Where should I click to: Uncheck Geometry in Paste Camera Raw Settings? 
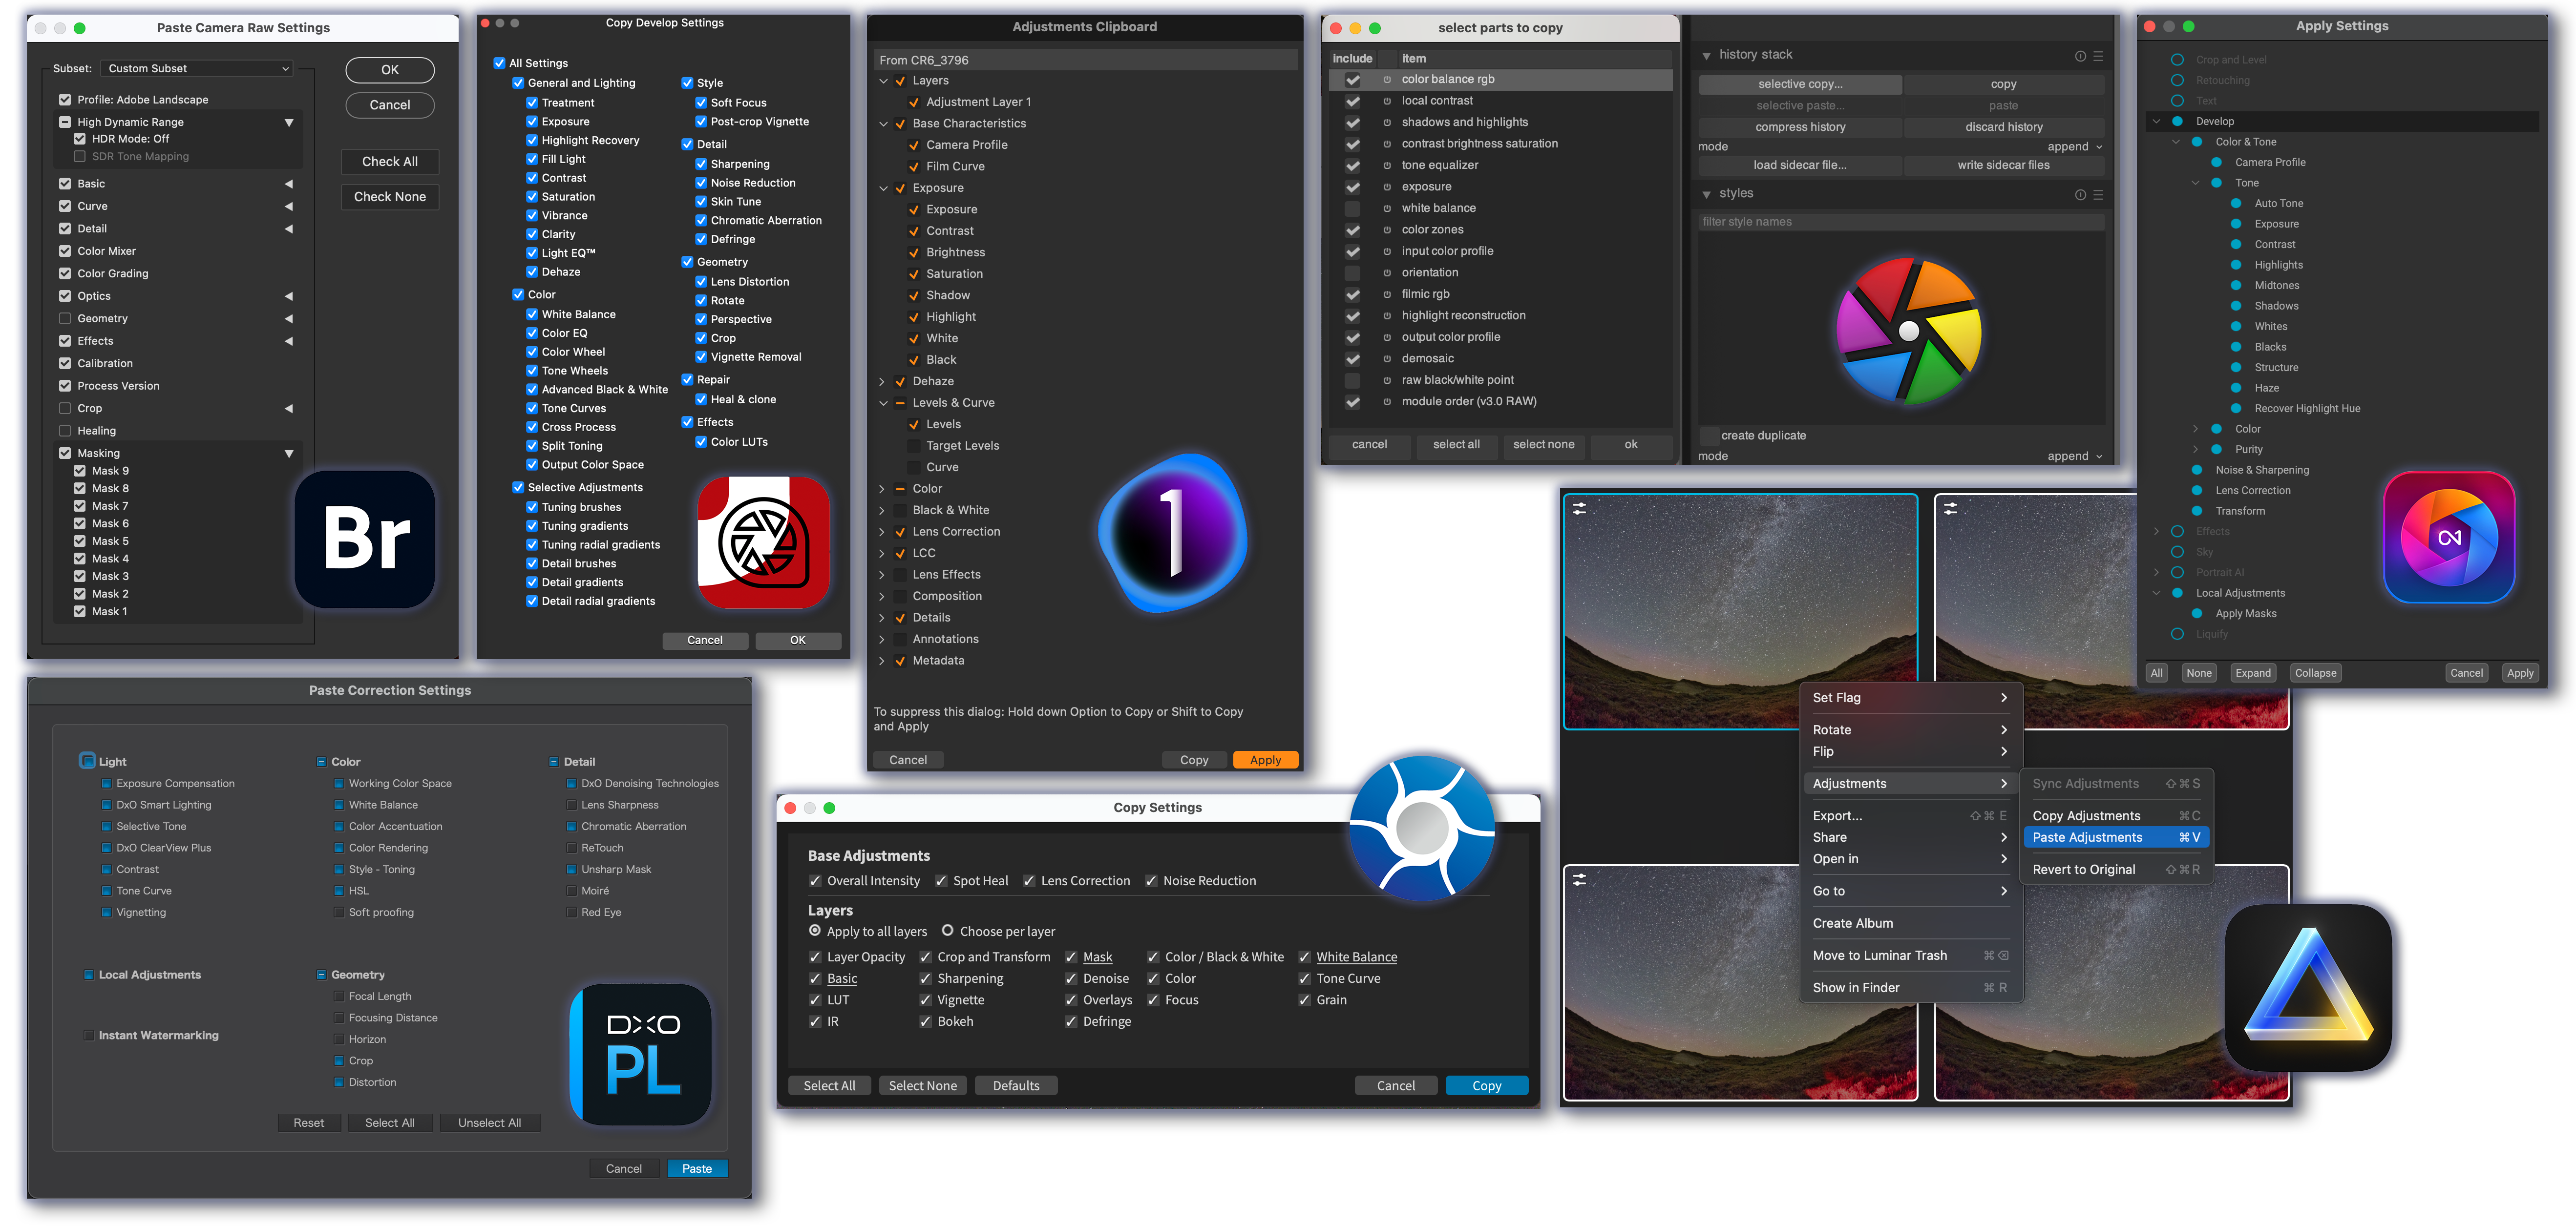click(65, 319)
